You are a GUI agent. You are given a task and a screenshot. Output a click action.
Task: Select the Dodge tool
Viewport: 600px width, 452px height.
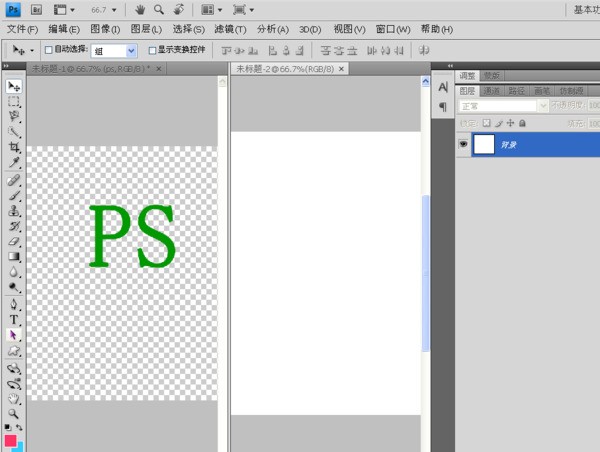(x=14, y=287)
